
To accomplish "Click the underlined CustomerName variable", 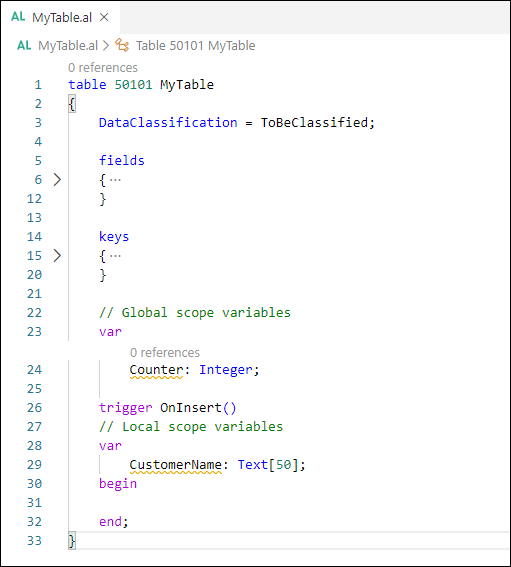I will tap(175, 465).
